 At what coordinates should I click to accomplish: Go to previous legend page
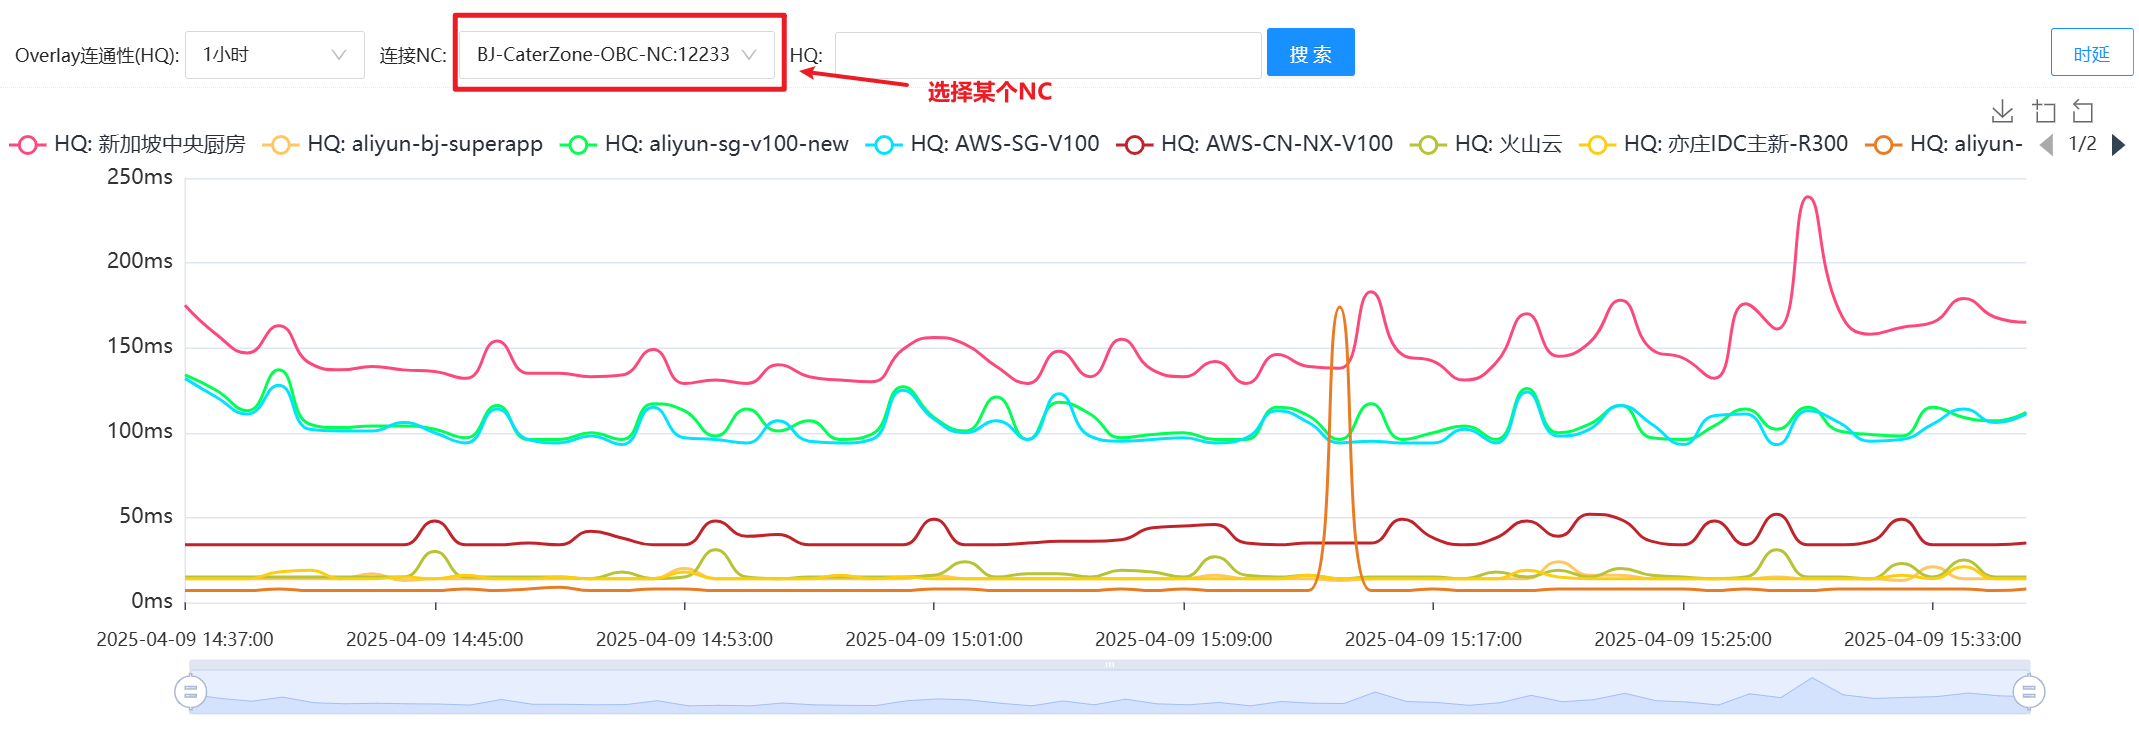pos(2046,145)
